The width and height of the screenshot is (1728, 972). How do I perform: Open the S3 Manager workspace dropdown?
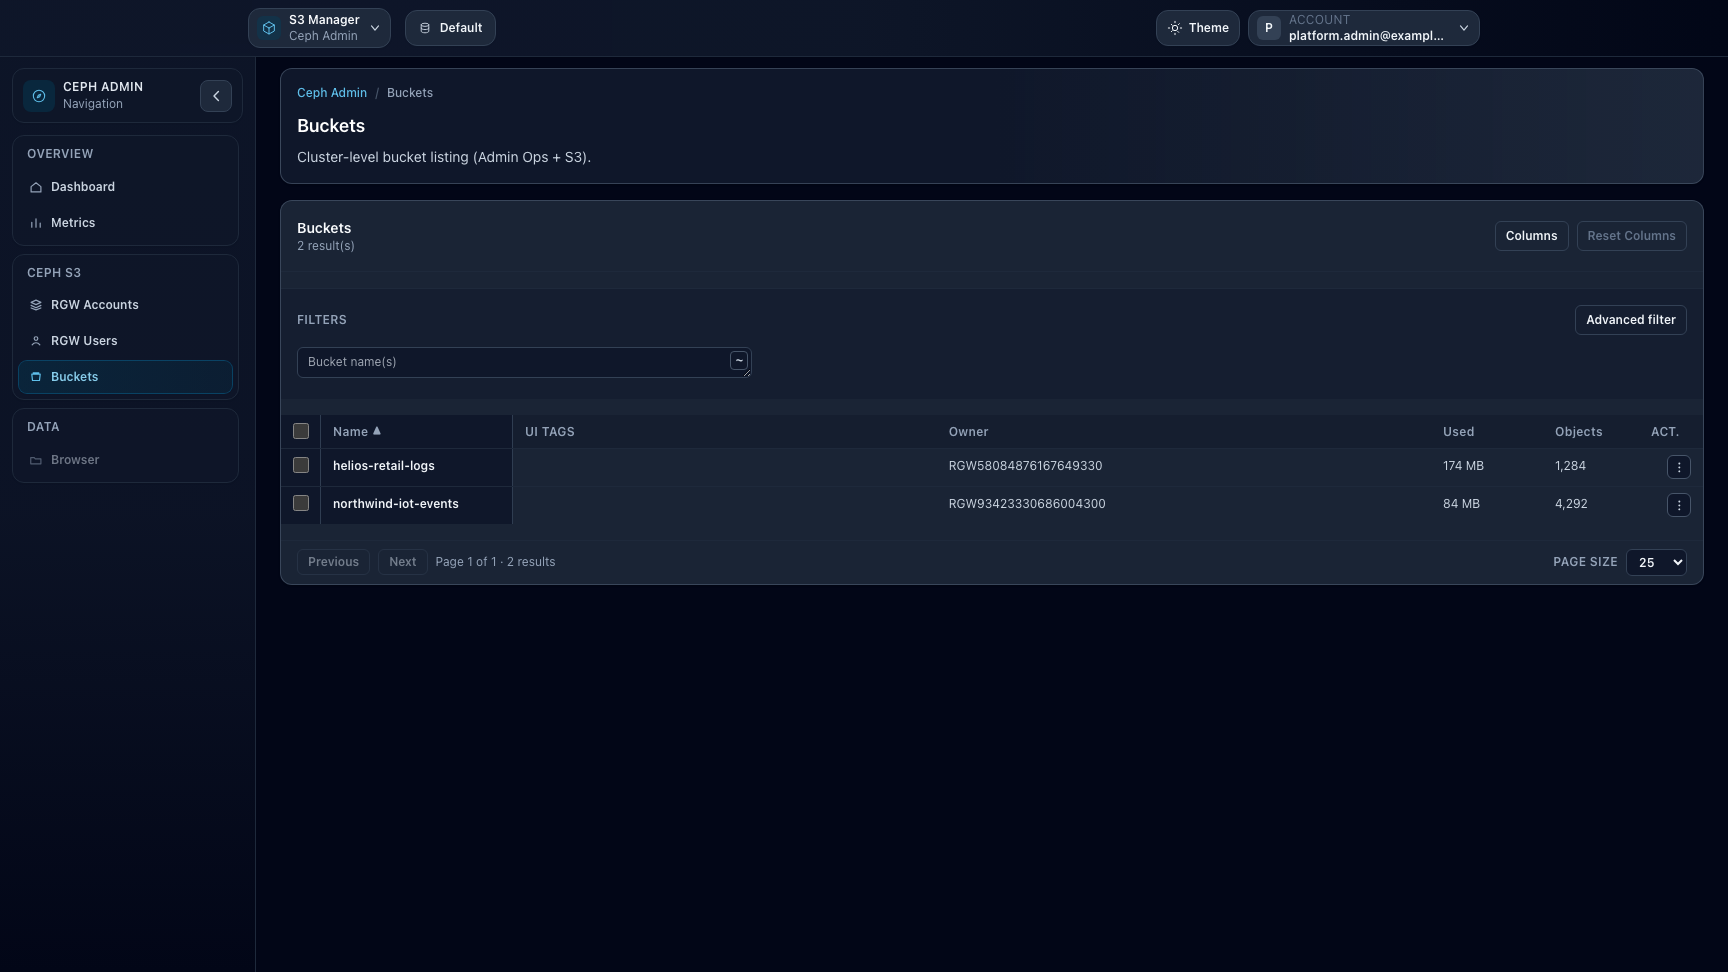coord(374,27)
